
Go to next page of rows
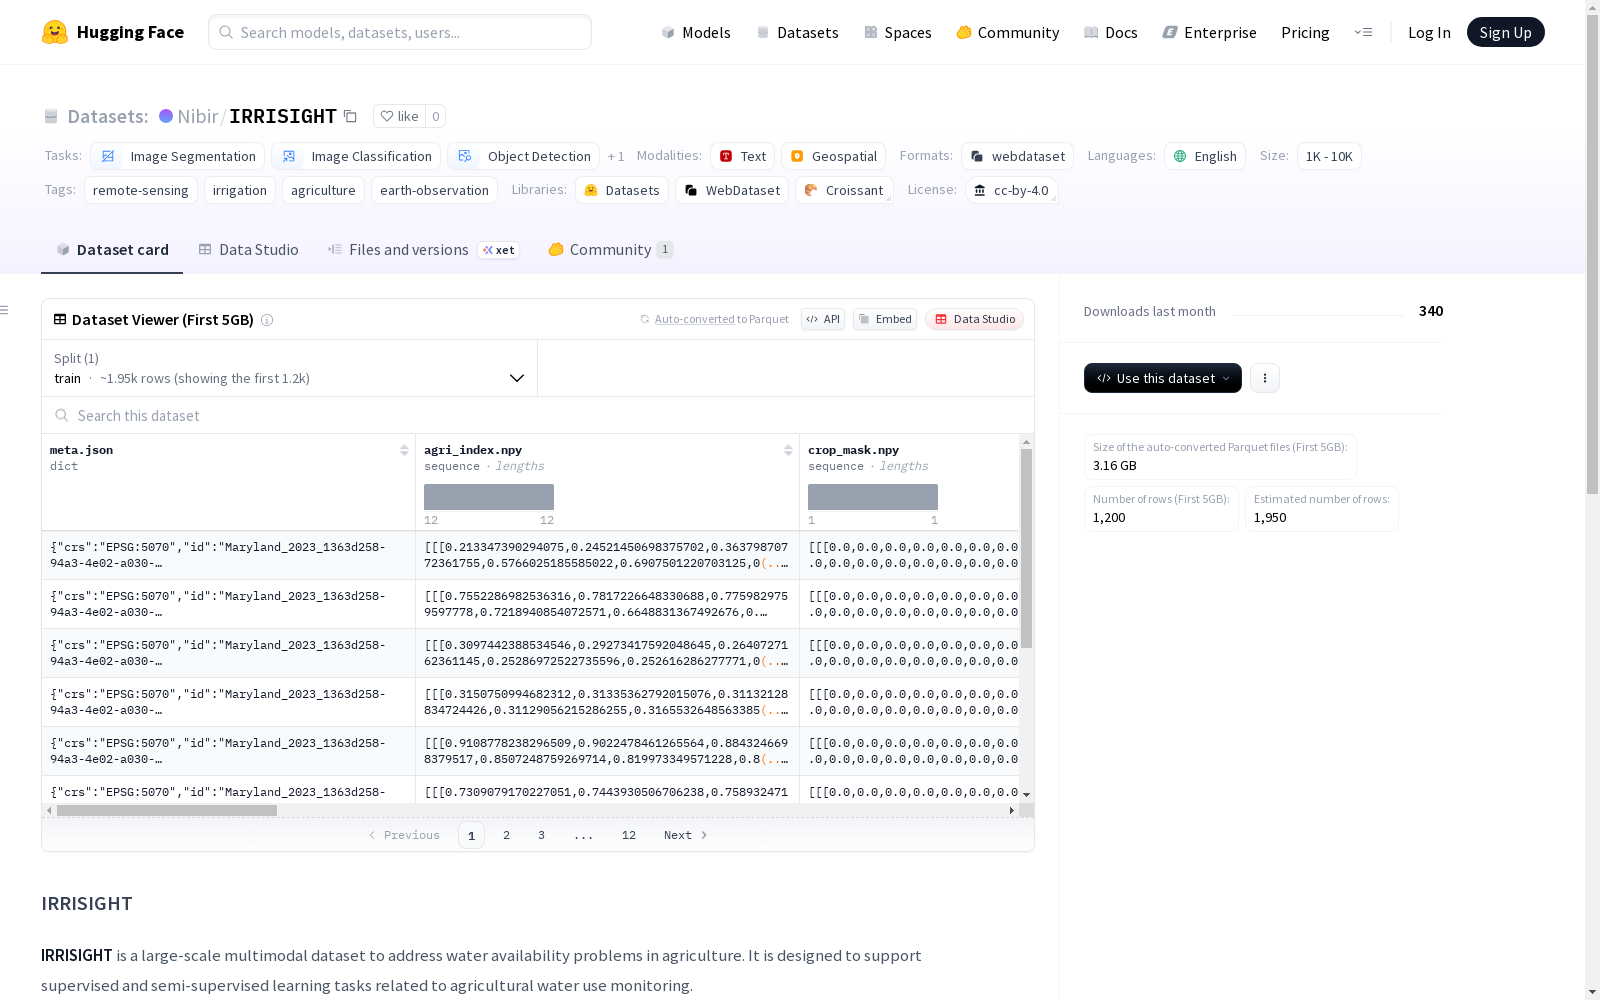tap(686, 835)
